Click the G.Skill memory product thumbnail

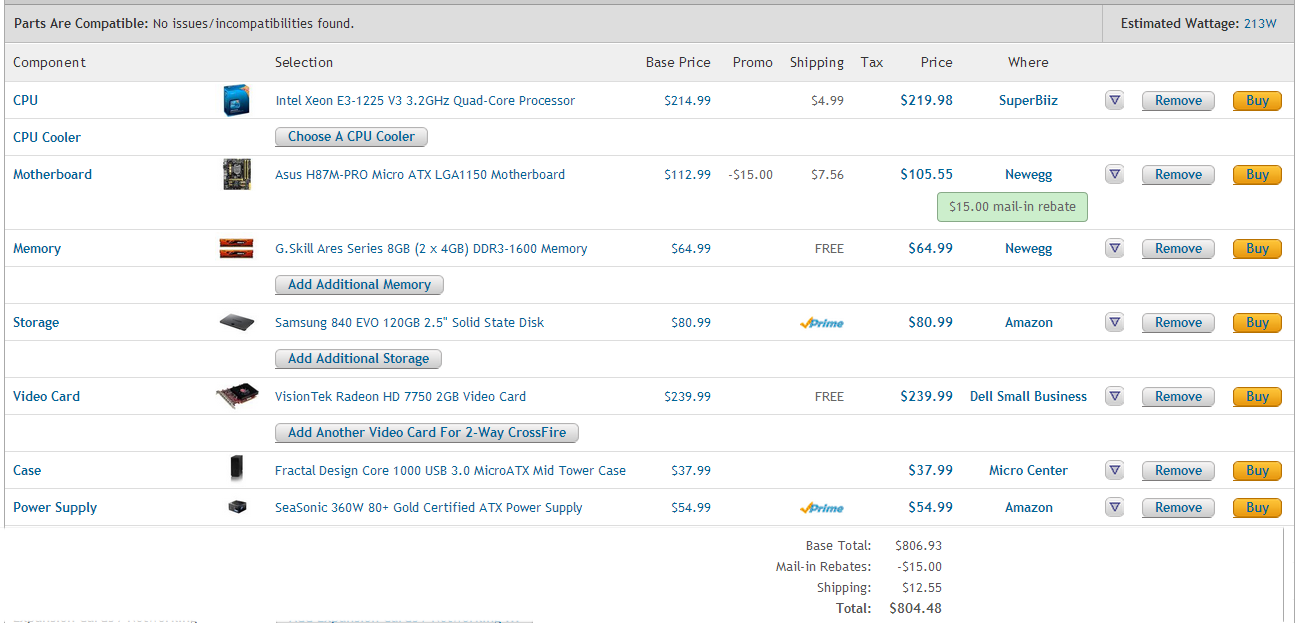237,248
